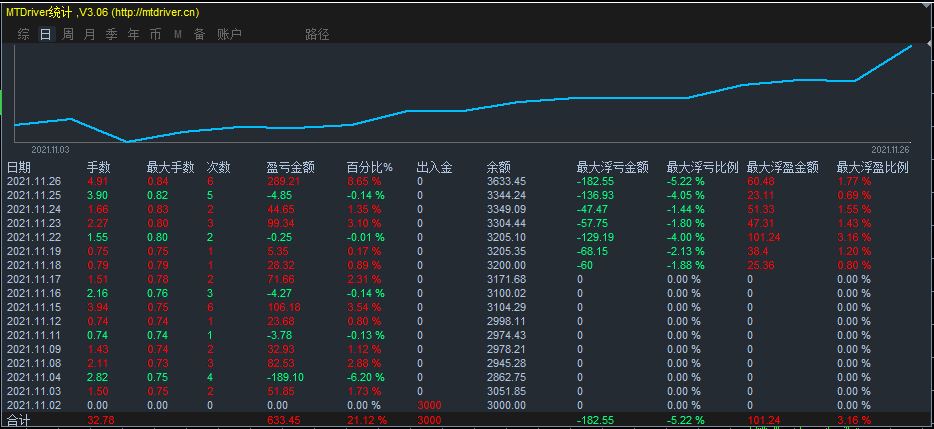
Task: Select the 2021.11.15 date cell
Action: tap(34, 307)
